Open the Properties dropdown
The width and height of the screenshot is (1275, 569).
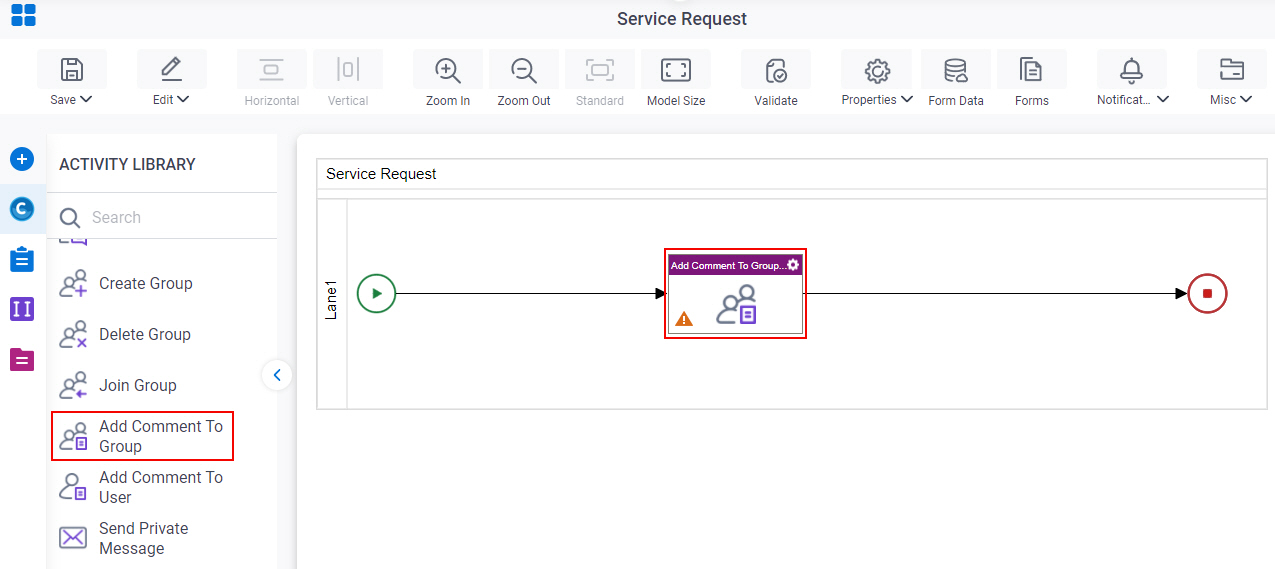pos(877,99)
